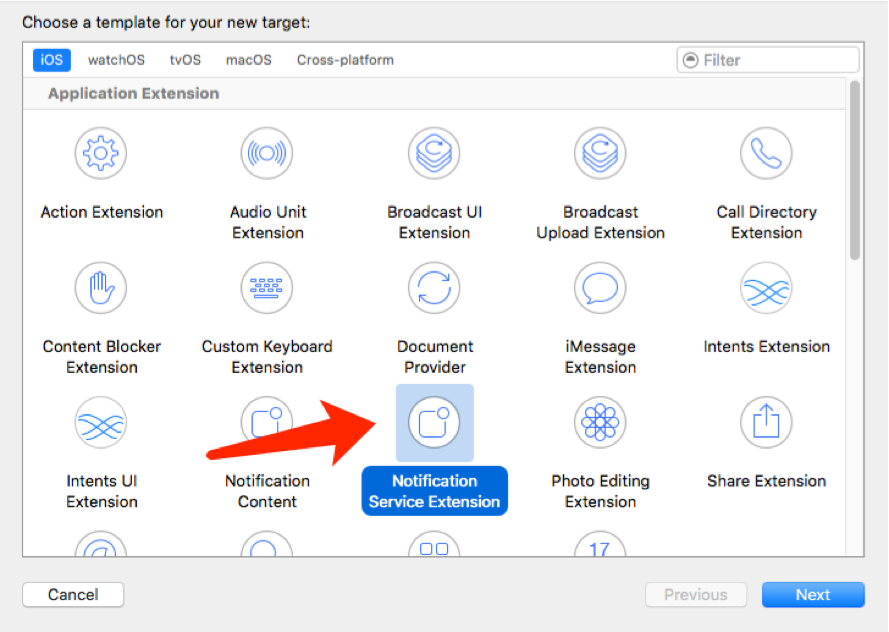
Task: Select the Custom Keyboard Extension icon
Action: [267, 288]
